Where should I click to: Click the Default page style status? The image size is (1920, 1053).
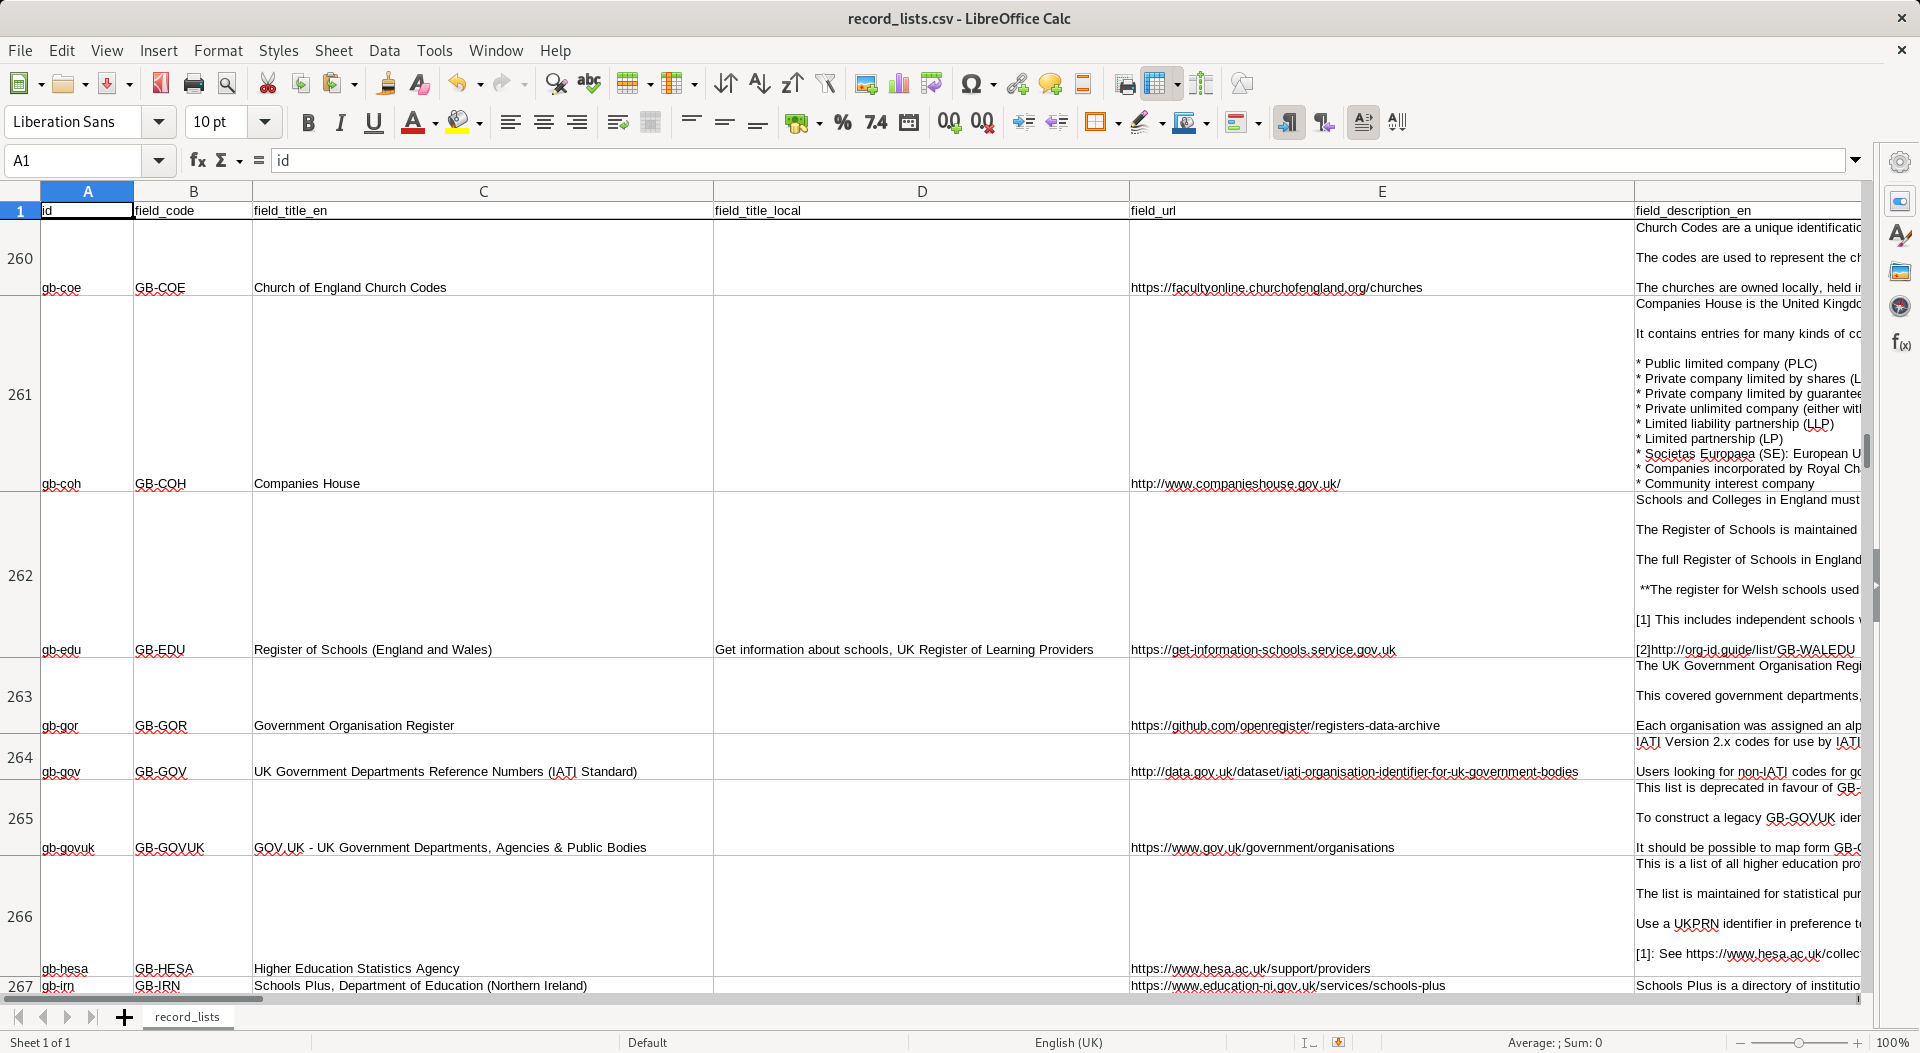click(x=647, y=1042)
